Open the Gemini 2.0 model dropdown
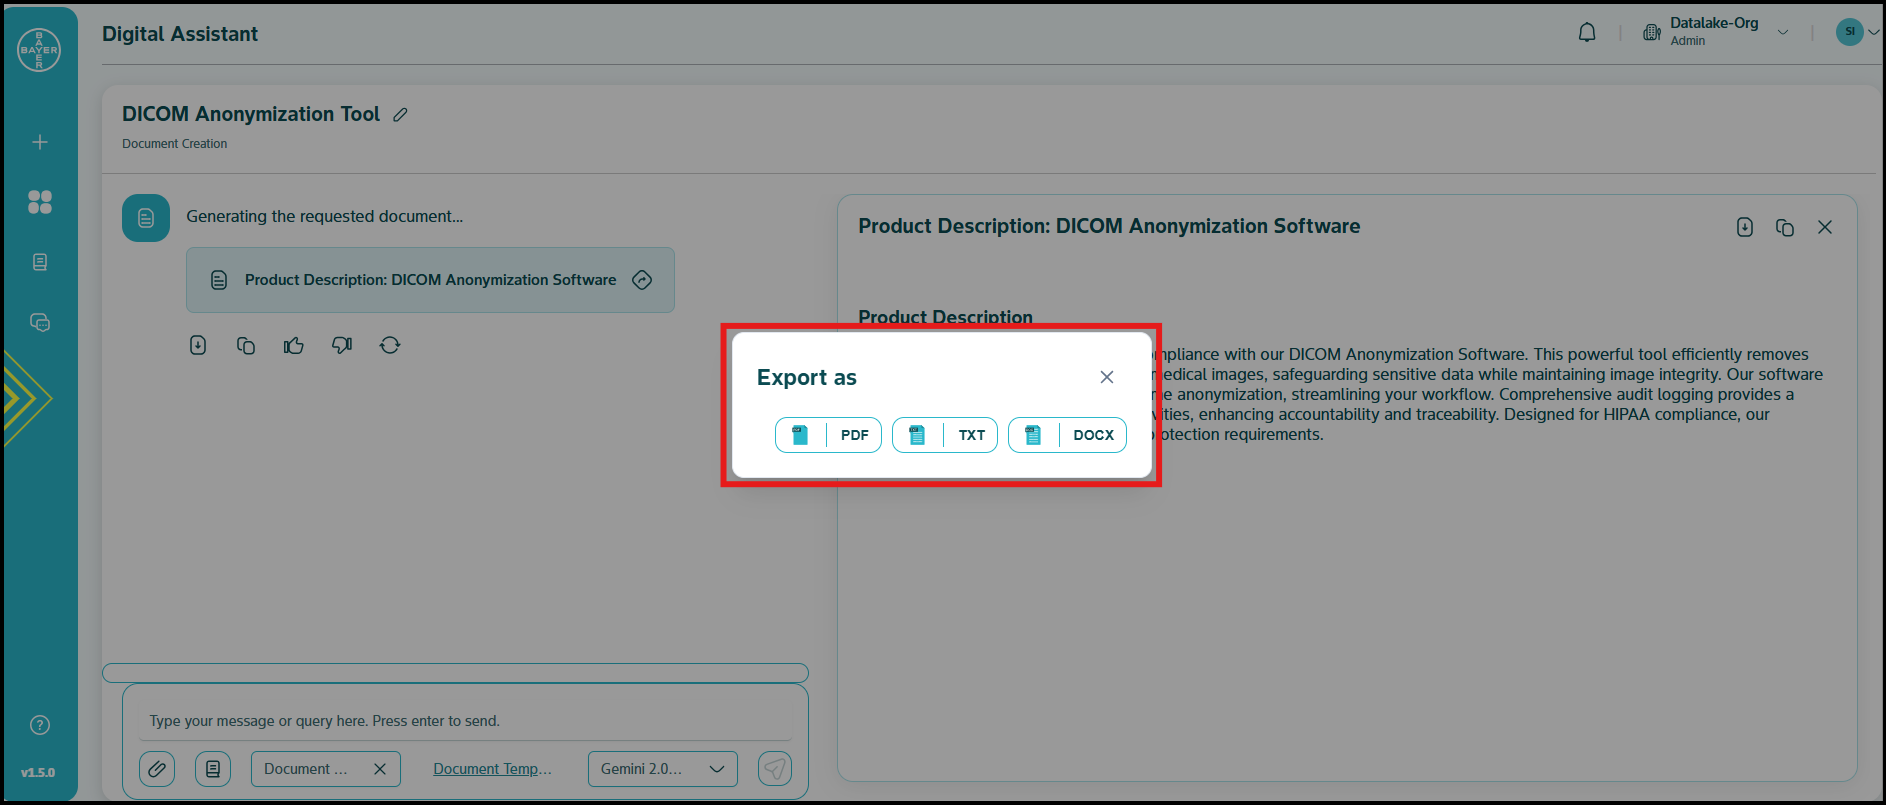This screenshot has width=1886, height=805. click(662, 769)
